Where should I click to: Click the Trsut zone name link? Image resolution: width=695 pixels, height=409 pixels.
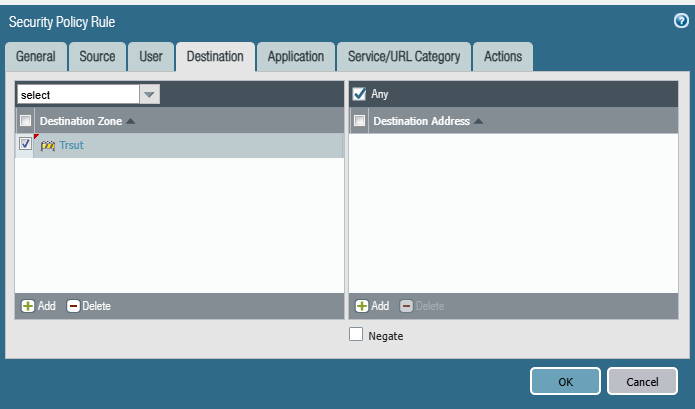[x=71, y=145]
